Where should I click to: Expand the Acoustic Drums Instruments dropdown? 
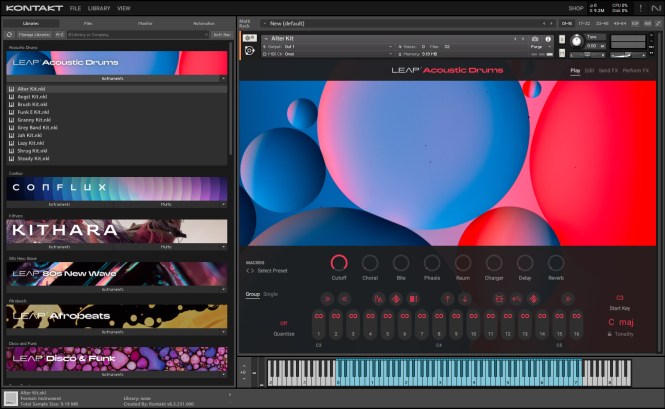[224, 78]
